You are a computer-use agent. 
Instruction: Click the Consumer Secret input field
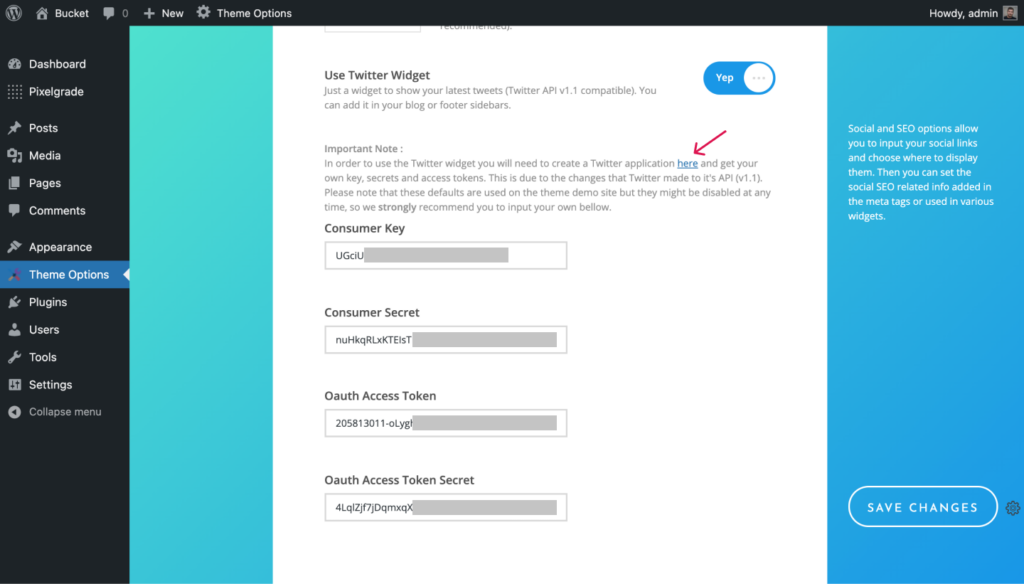(x=445, y=340)
